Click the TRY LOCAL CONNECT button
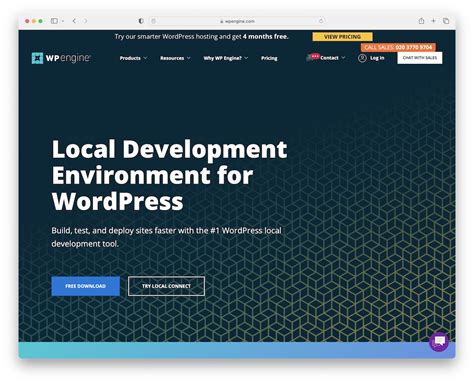 click(166, 286)
